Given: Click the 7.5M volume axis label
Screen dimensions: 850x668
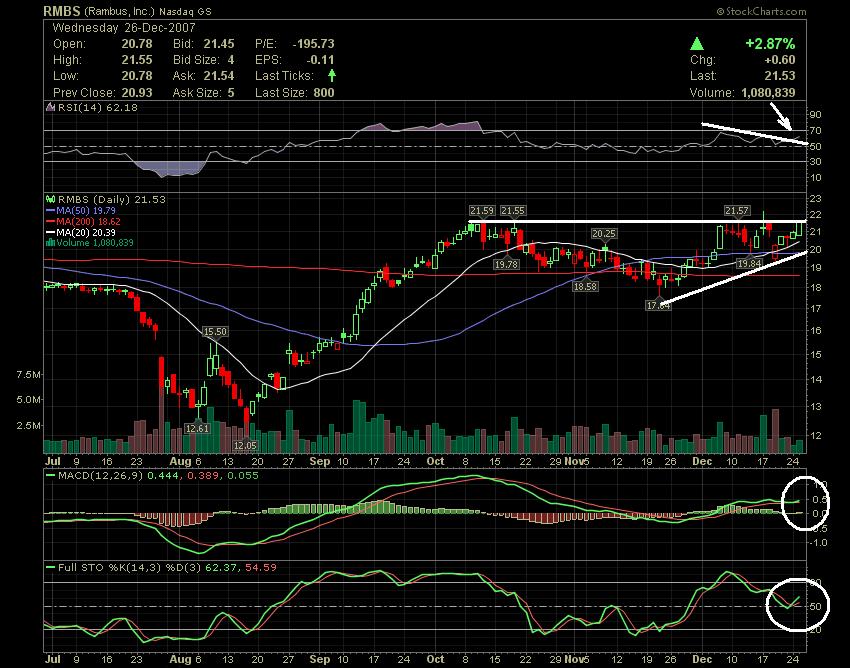Looking at the screenshot, I should coord(29,375).
